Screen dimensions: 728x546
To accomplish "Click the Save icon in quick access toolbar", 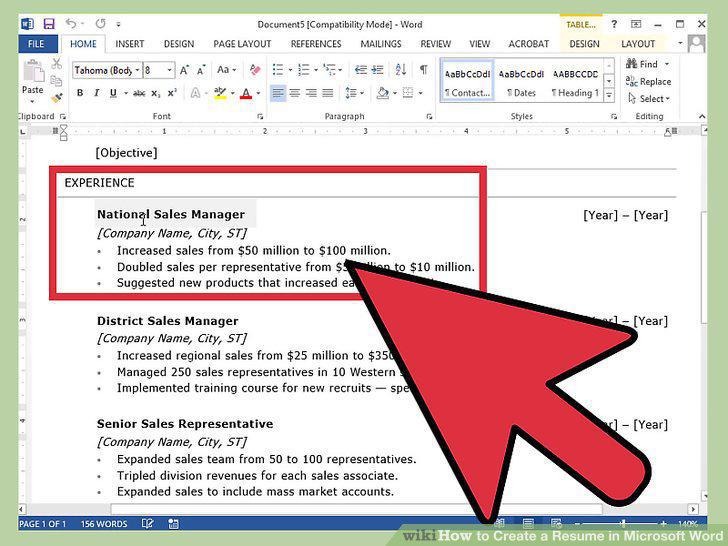I will 49,24.
